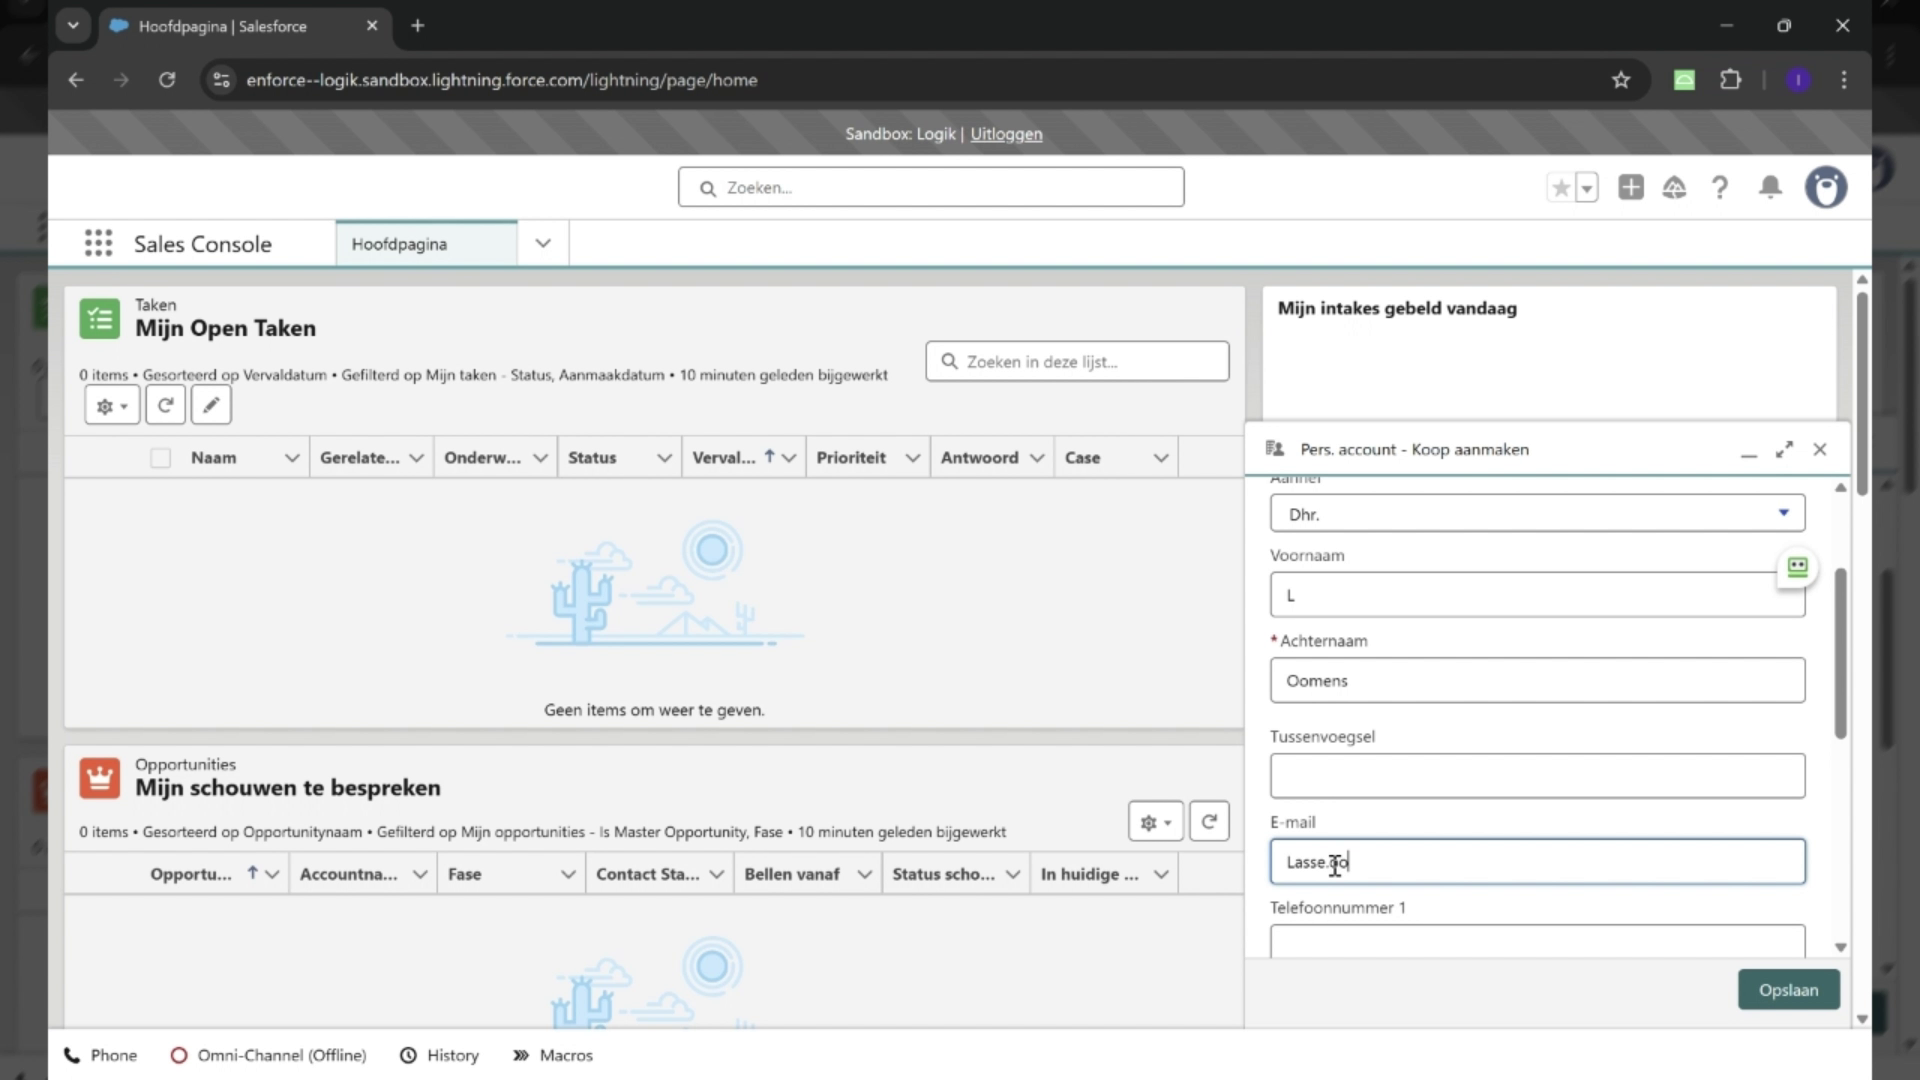Switch to the Hoofdpagina tab
The height and width of the screenshot is (1080, 1920).
coord(399,243)
